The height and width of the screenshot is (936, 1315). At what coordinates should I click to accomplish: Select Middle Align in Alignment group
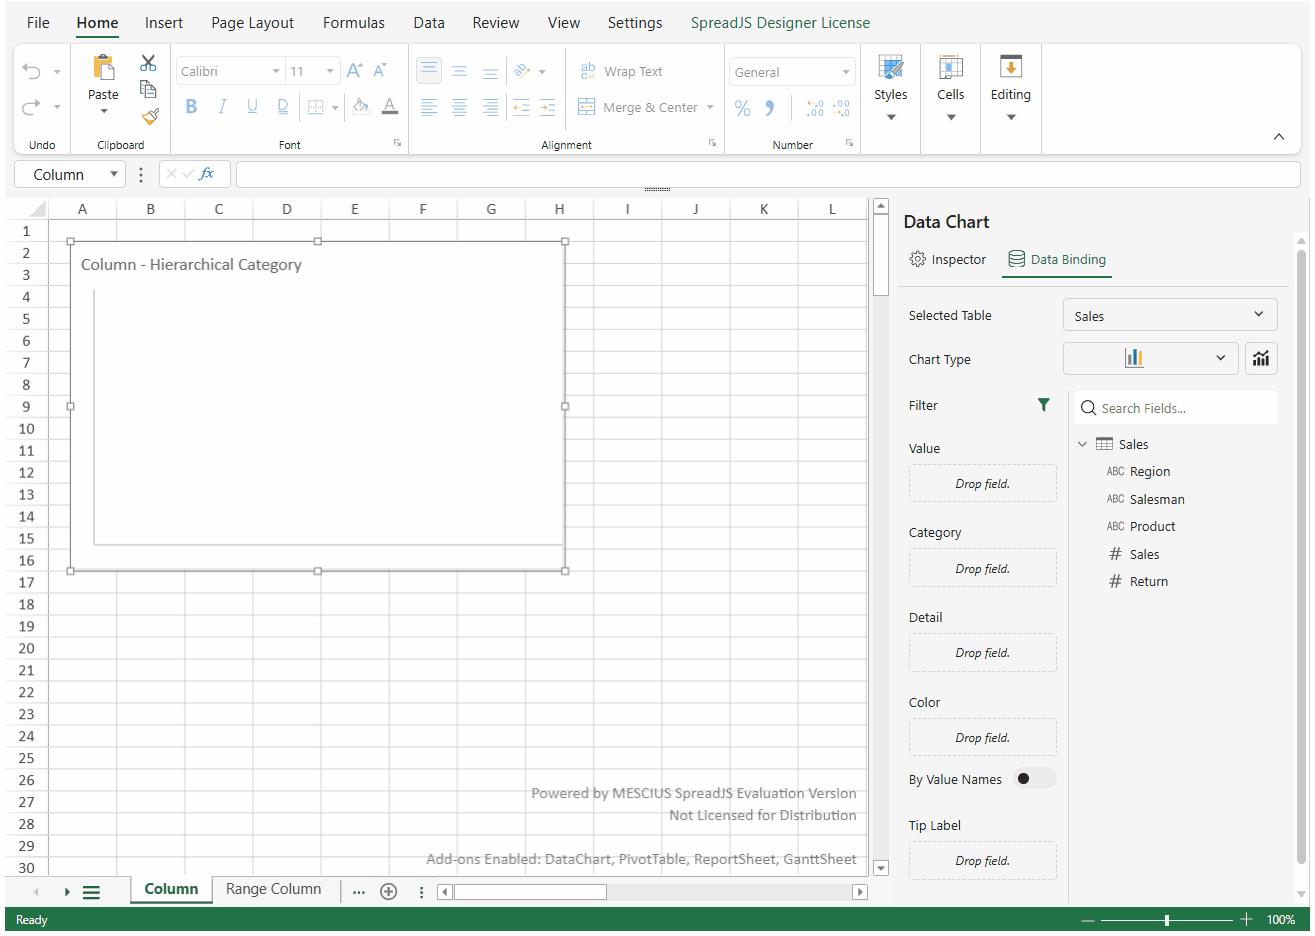460,71
